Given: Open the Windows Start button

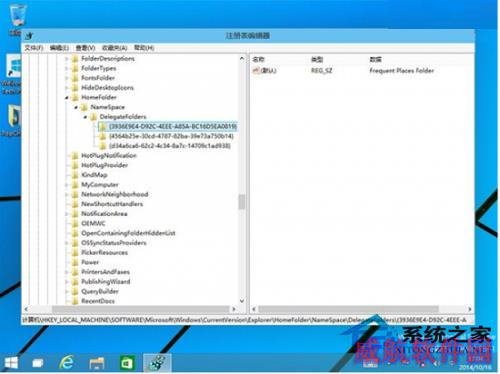Looking at the screenshot, I should click(x=11, y=363).
